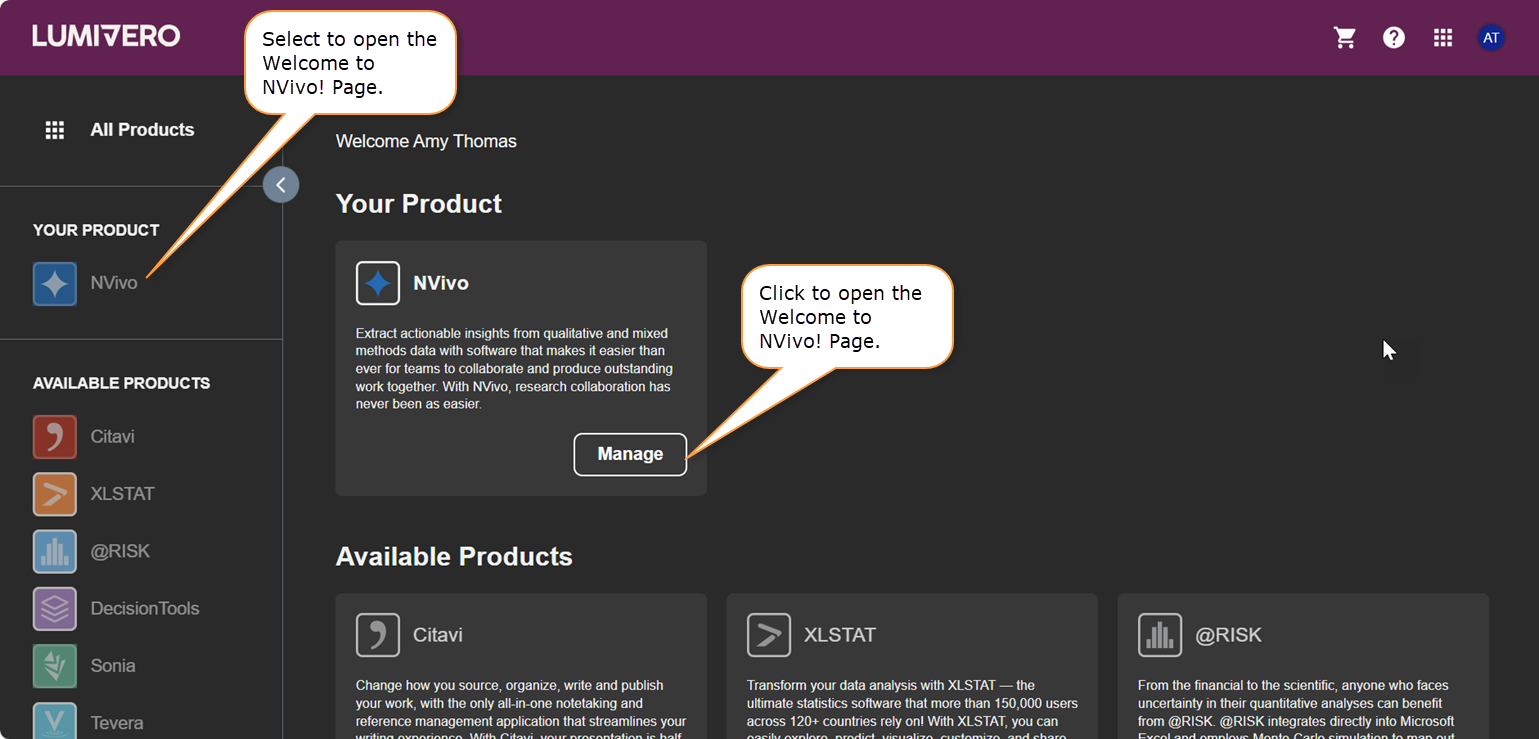Collapse the sidebar with the chevron button

[x=281, y=185]
